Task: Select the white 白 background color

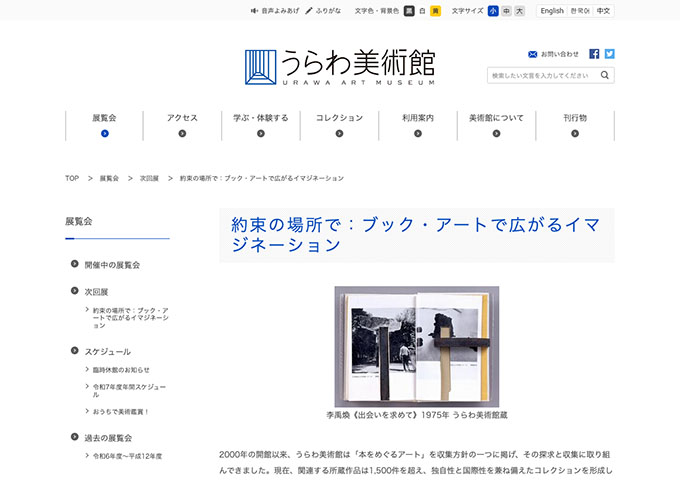Action: [x=422, y=11]
